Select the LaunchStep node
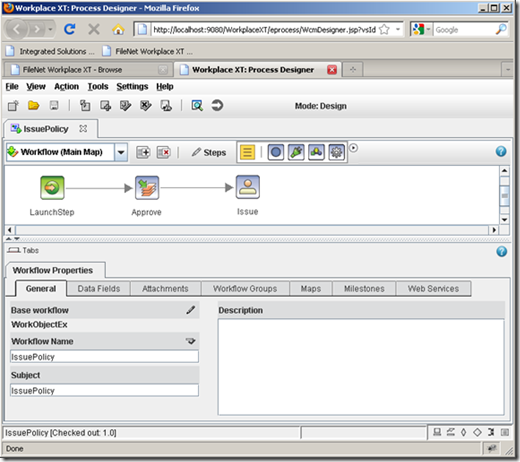520x462 pixels. pyautogui.click(x=52, y=188)
